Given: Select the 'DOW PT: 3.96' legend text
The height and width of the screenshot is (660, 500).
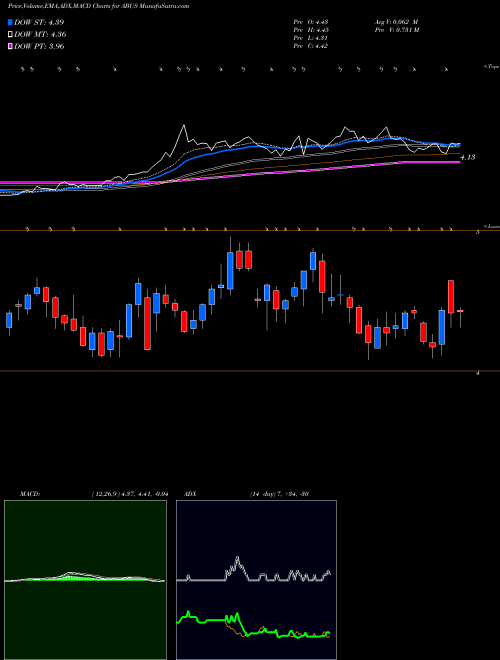Looking at the screenshot, I should click(39, 46).
